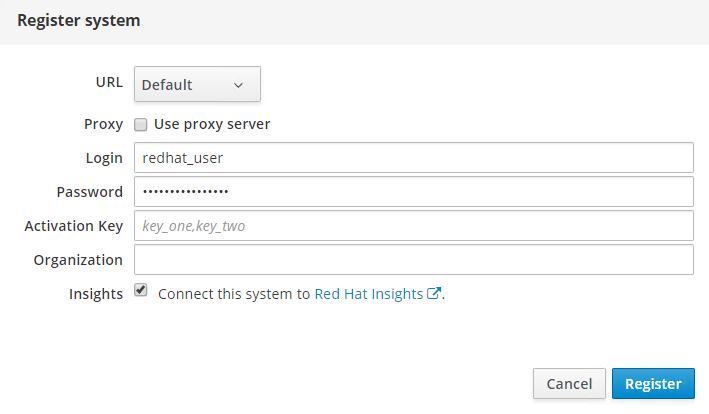Uncheck the Insights connection checkbox

point(141,291)
